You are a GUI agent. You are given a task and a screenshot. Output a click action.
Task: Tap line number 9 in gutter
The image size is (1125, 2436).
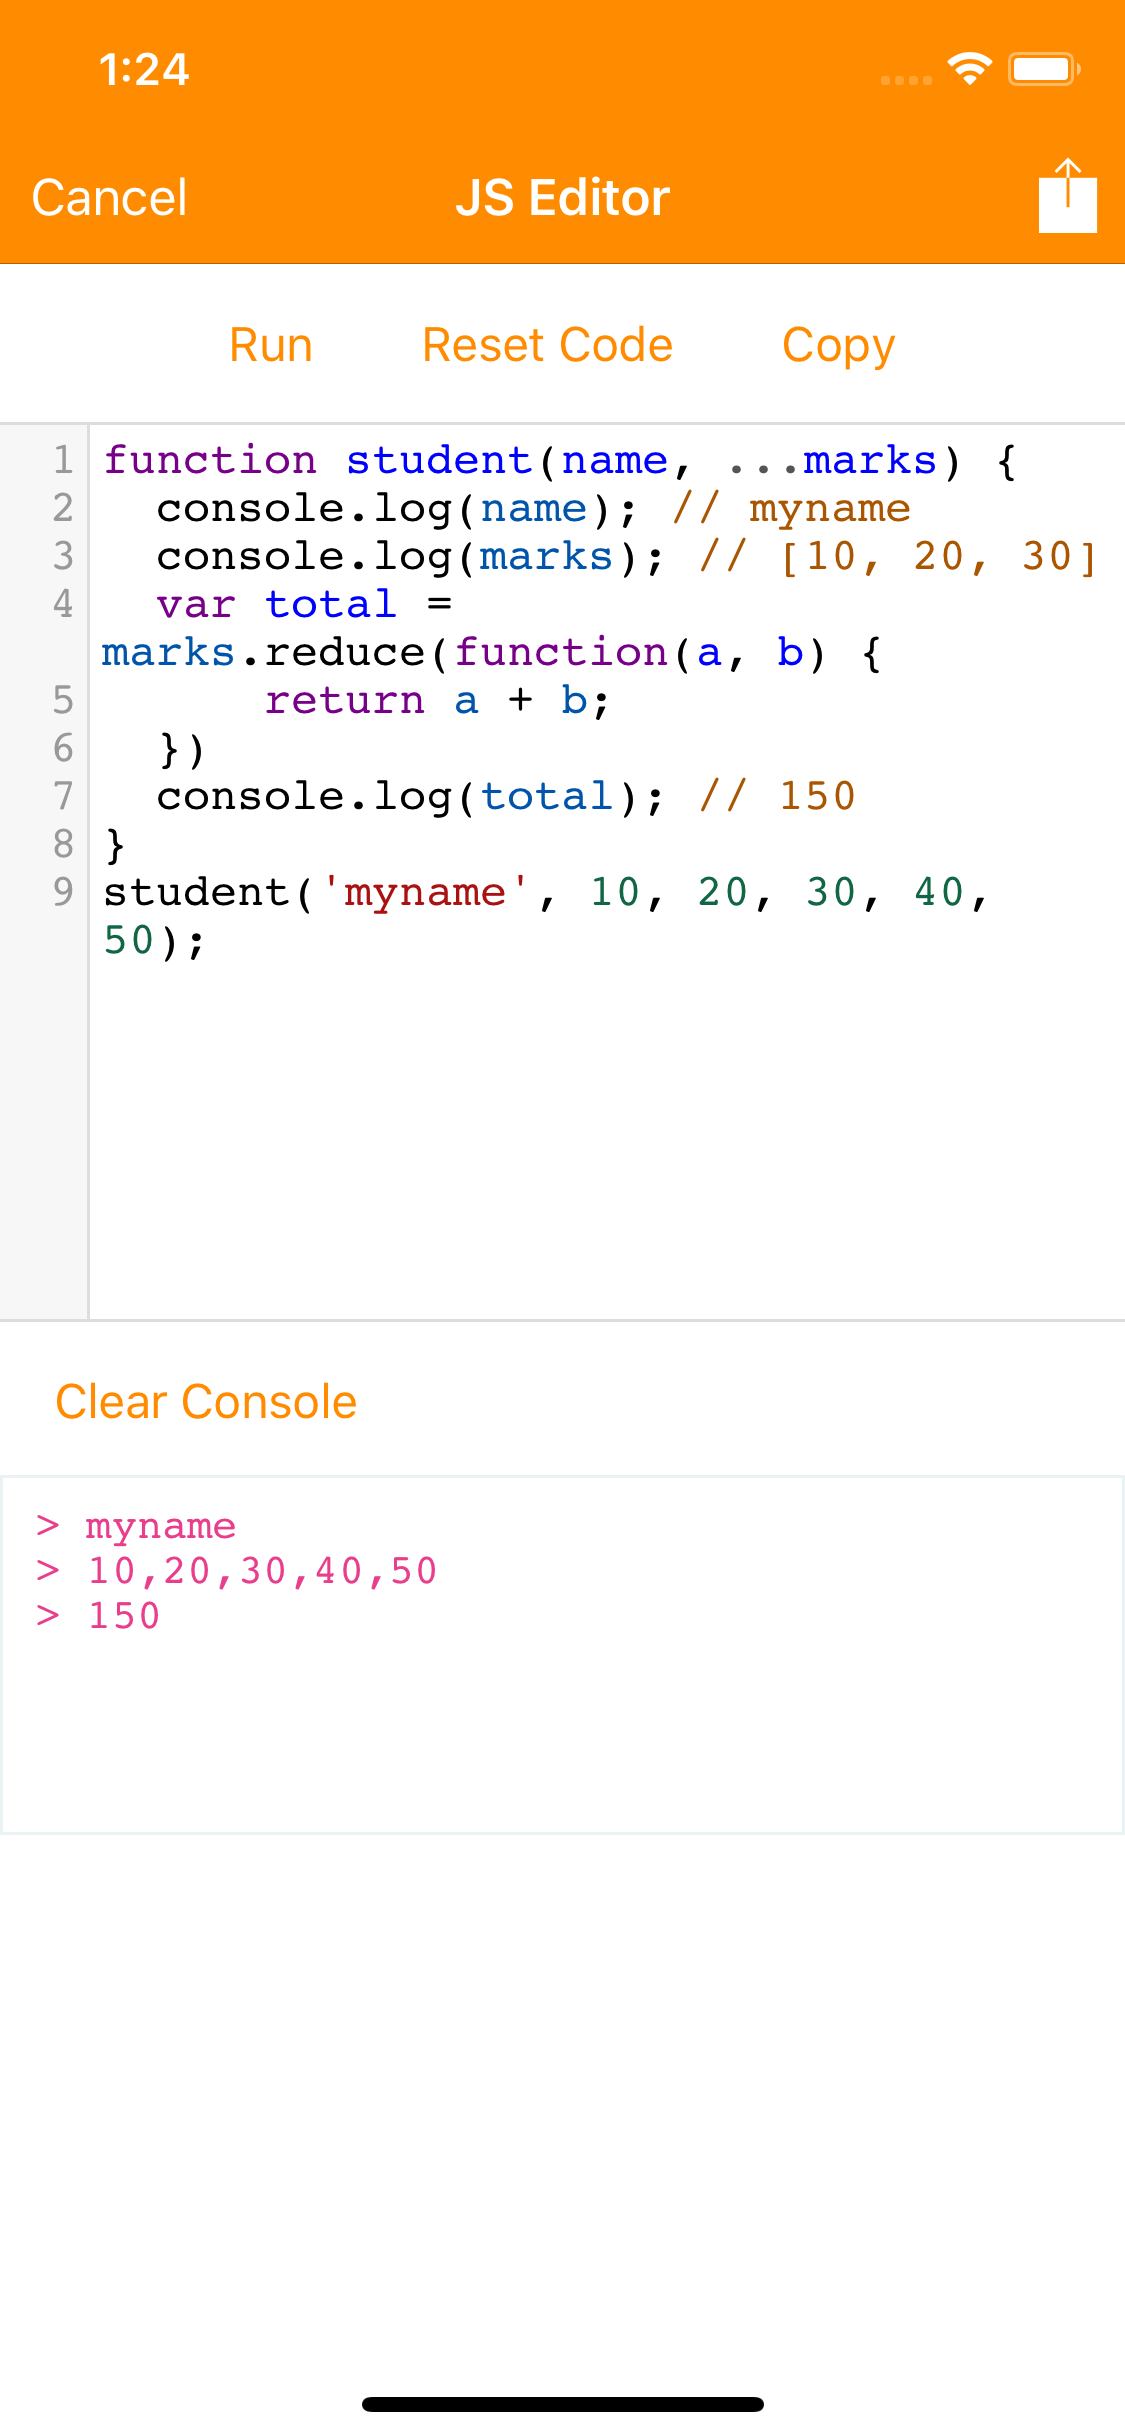[63, 892]
